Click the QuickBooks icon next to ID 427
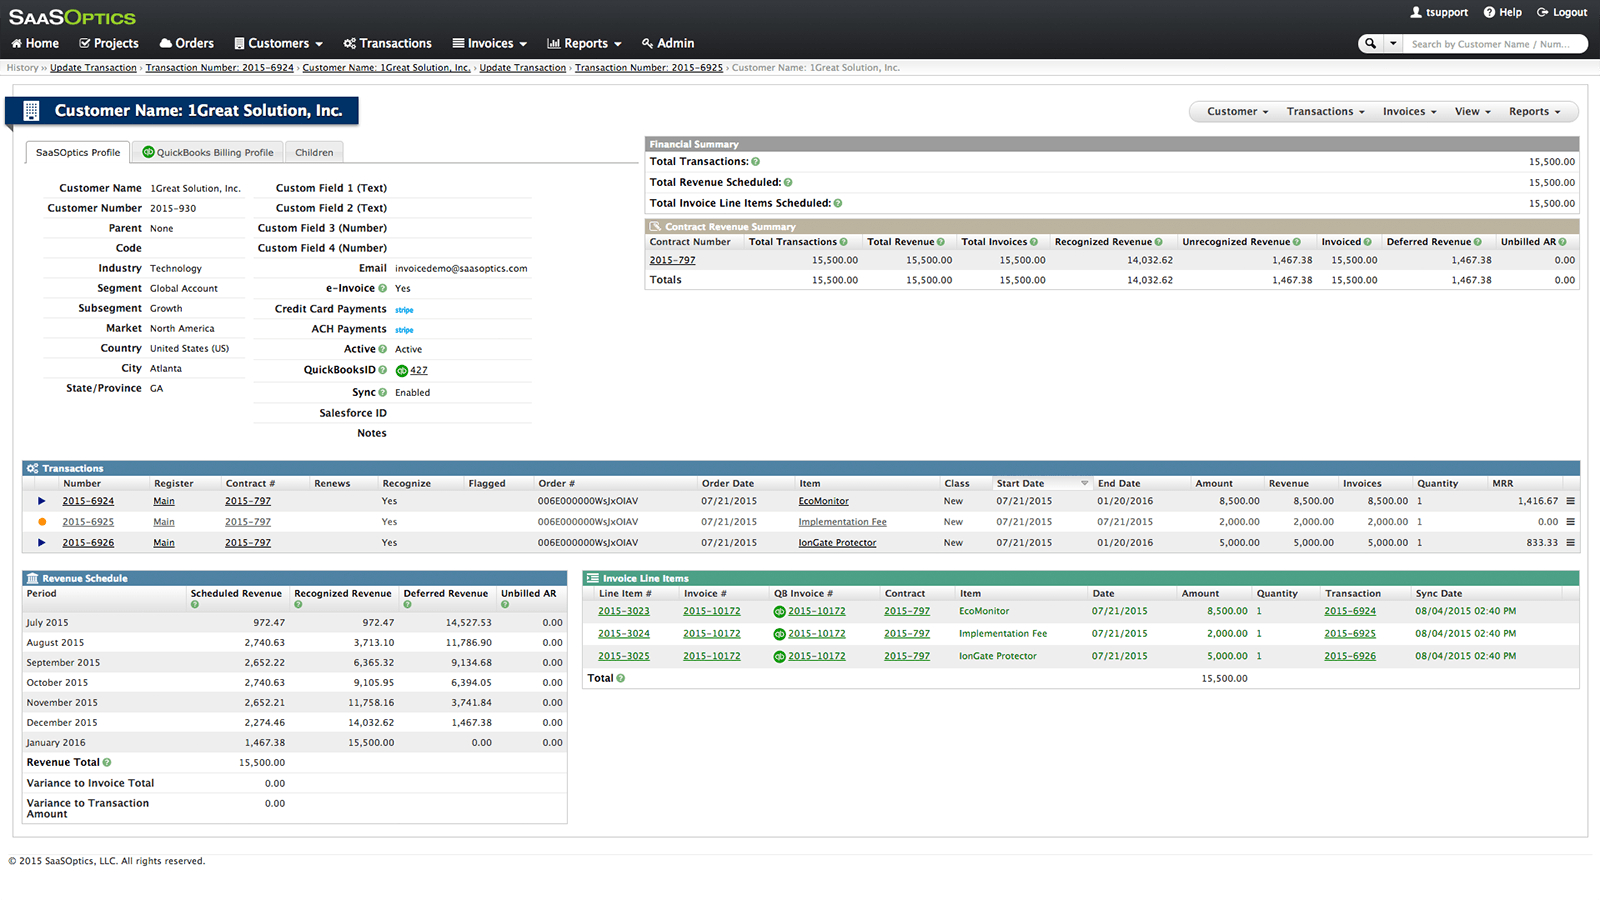The width and height of the screenshot is (1600, 900). pyautogui.click(x=401, y=371)
